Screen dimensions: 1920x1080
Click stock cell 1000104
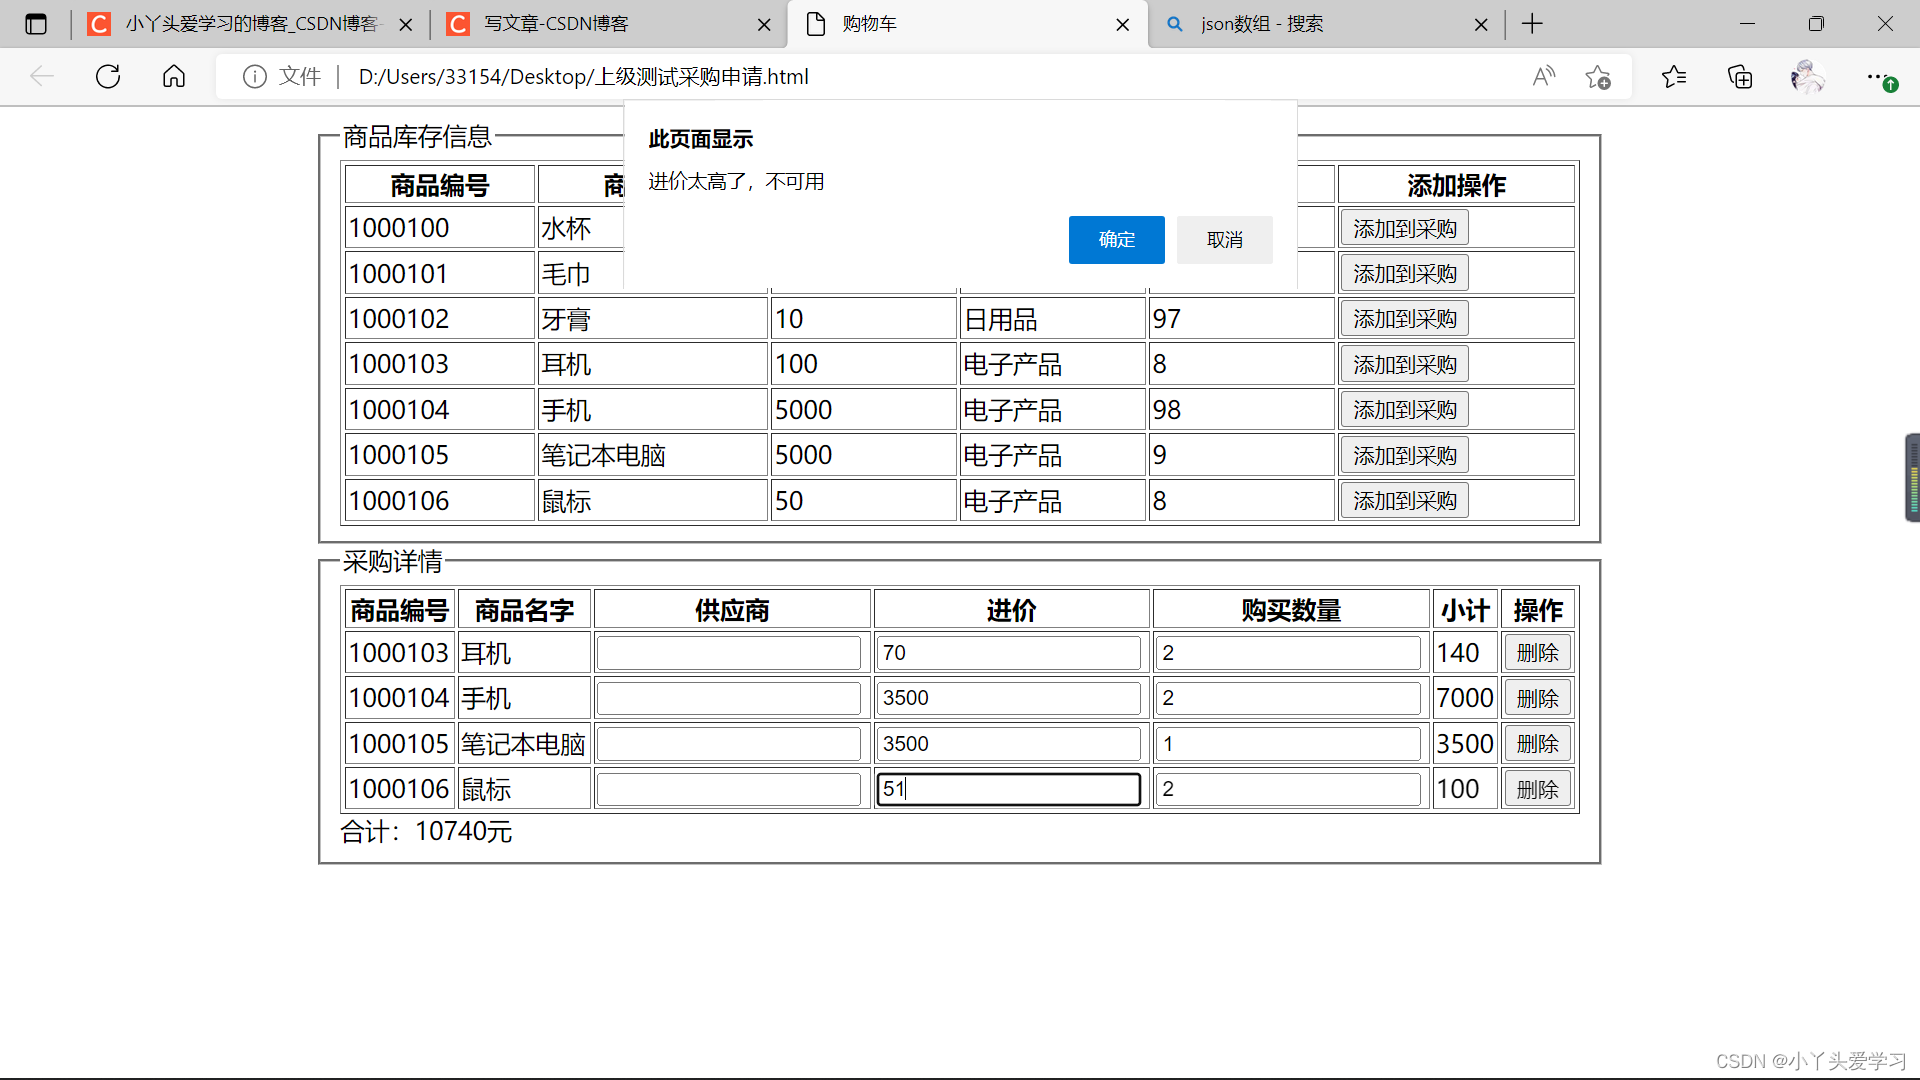(x=439, y=410)
